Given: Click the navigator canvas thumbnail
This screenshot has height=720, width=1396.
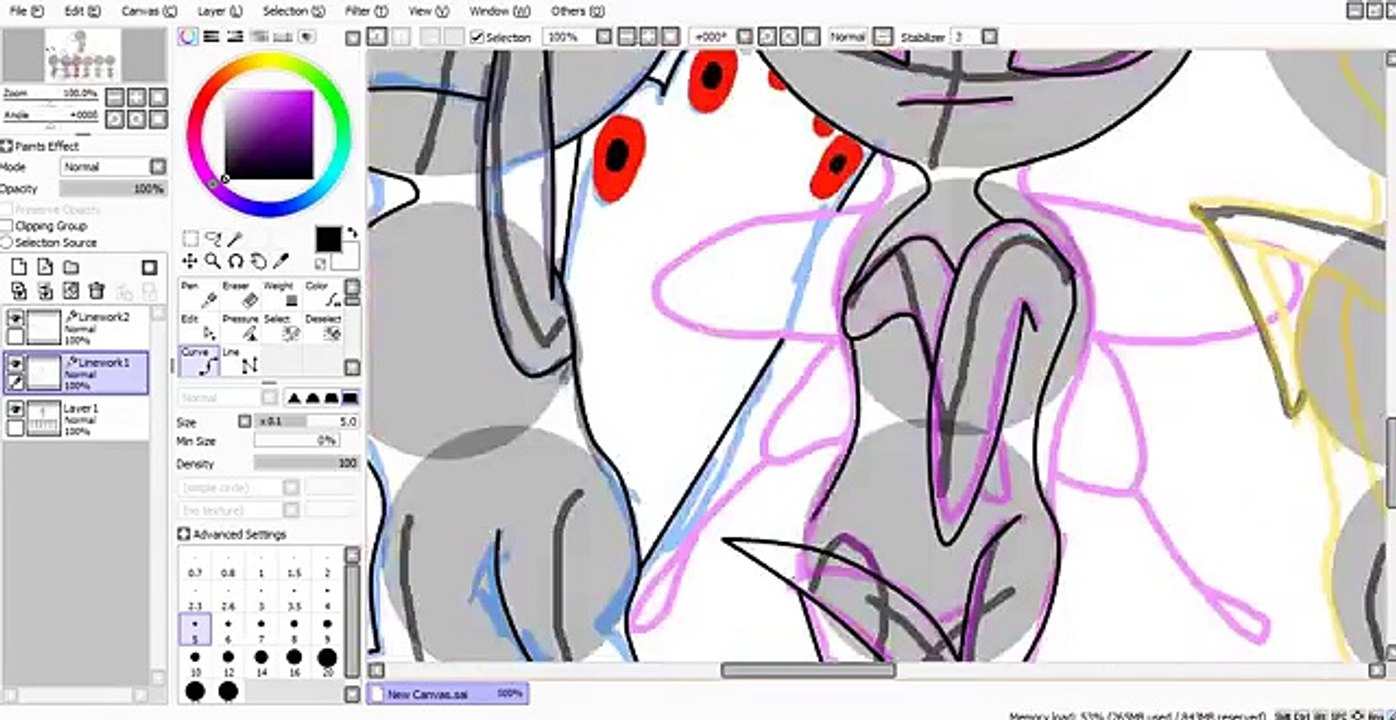Looking at the screenshot, I should tap(82, 56).
